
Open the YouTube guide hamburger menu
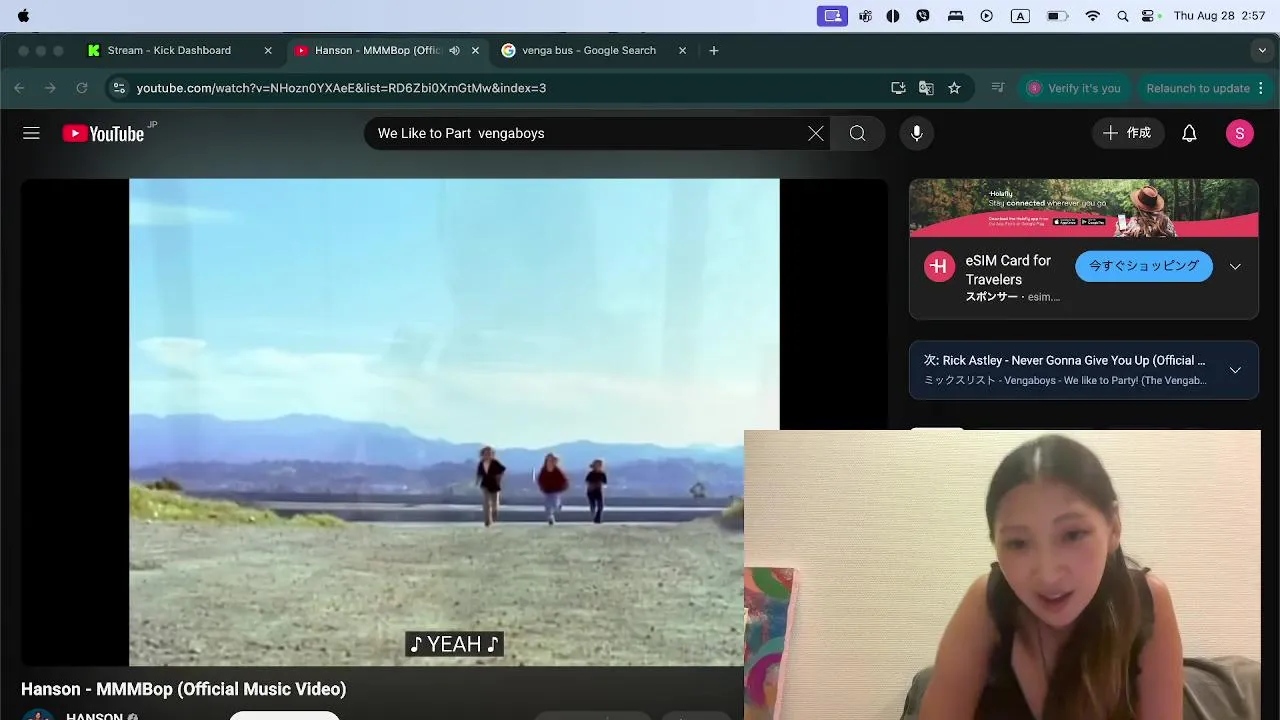31,133
